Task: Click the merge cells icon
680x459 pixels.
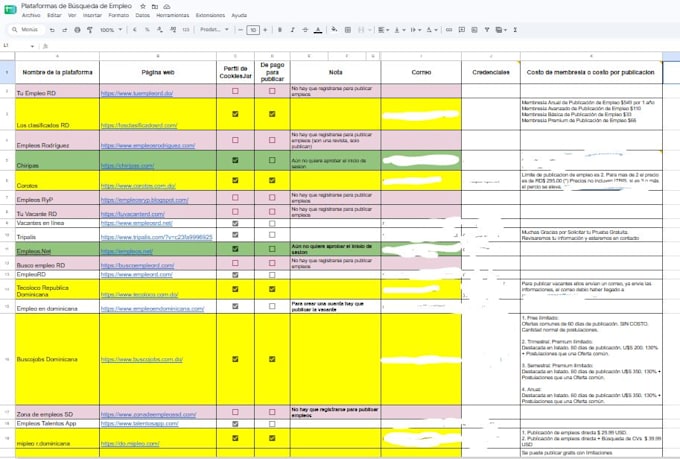Action: pyautogui.click(x=361, y=30)
